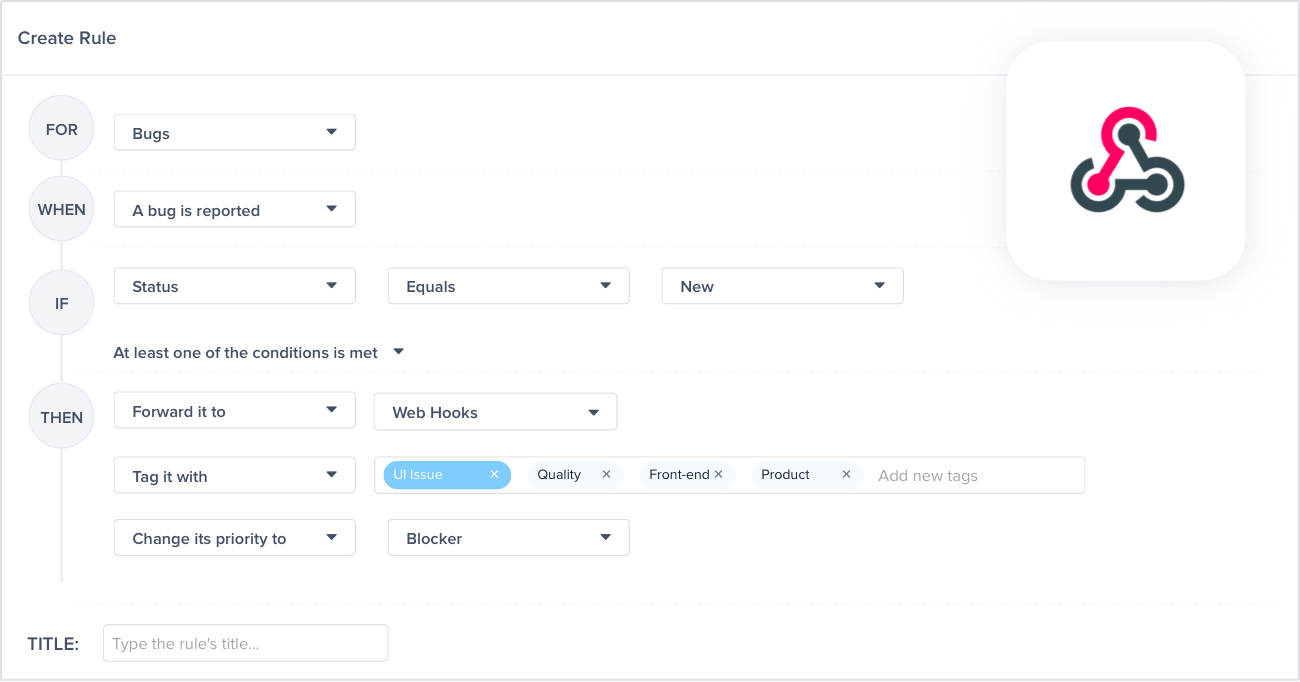The height and width of the screenshot is (682, 1300).
Task: Select the THEN step circle
Action: (61, 415)
